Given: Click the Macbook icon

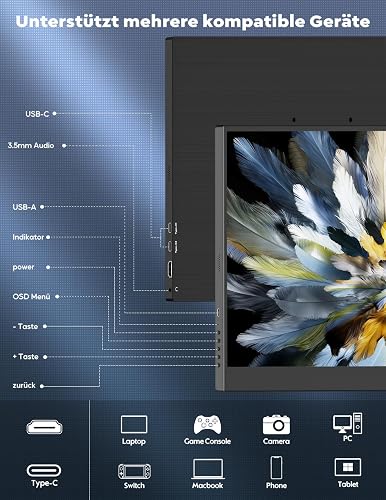Looking at the screenshot, I should (x=207, y=469).
